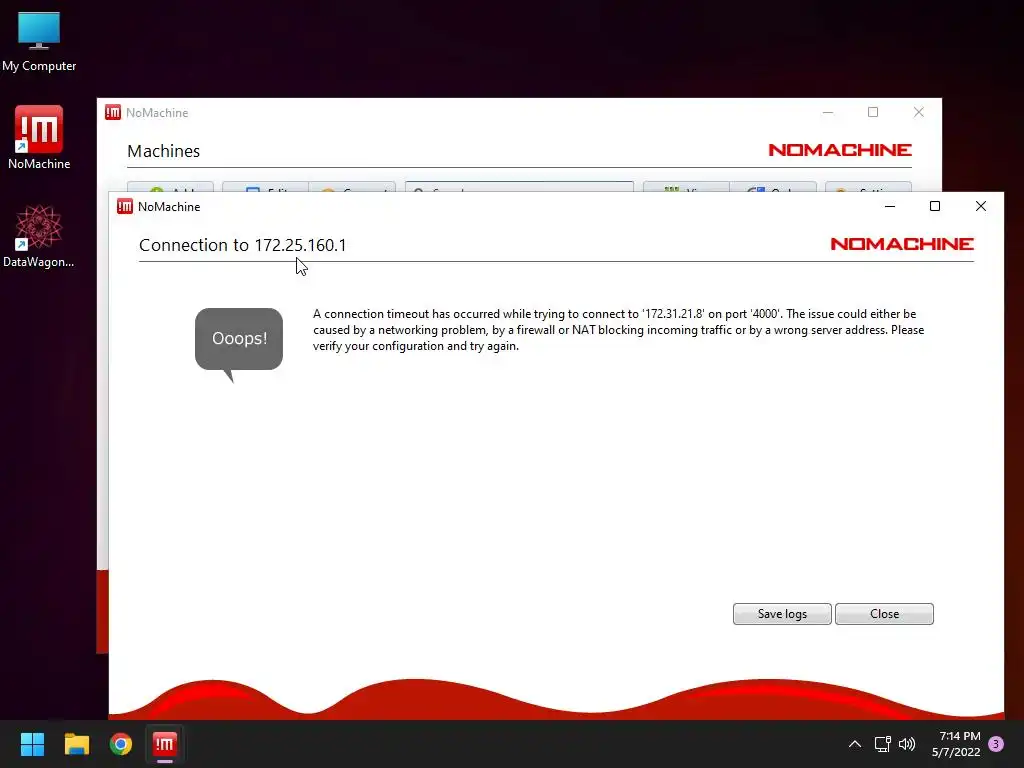Open the Windows Start menu
This screenshot has width=1024, height=768.
coord(32,744)
